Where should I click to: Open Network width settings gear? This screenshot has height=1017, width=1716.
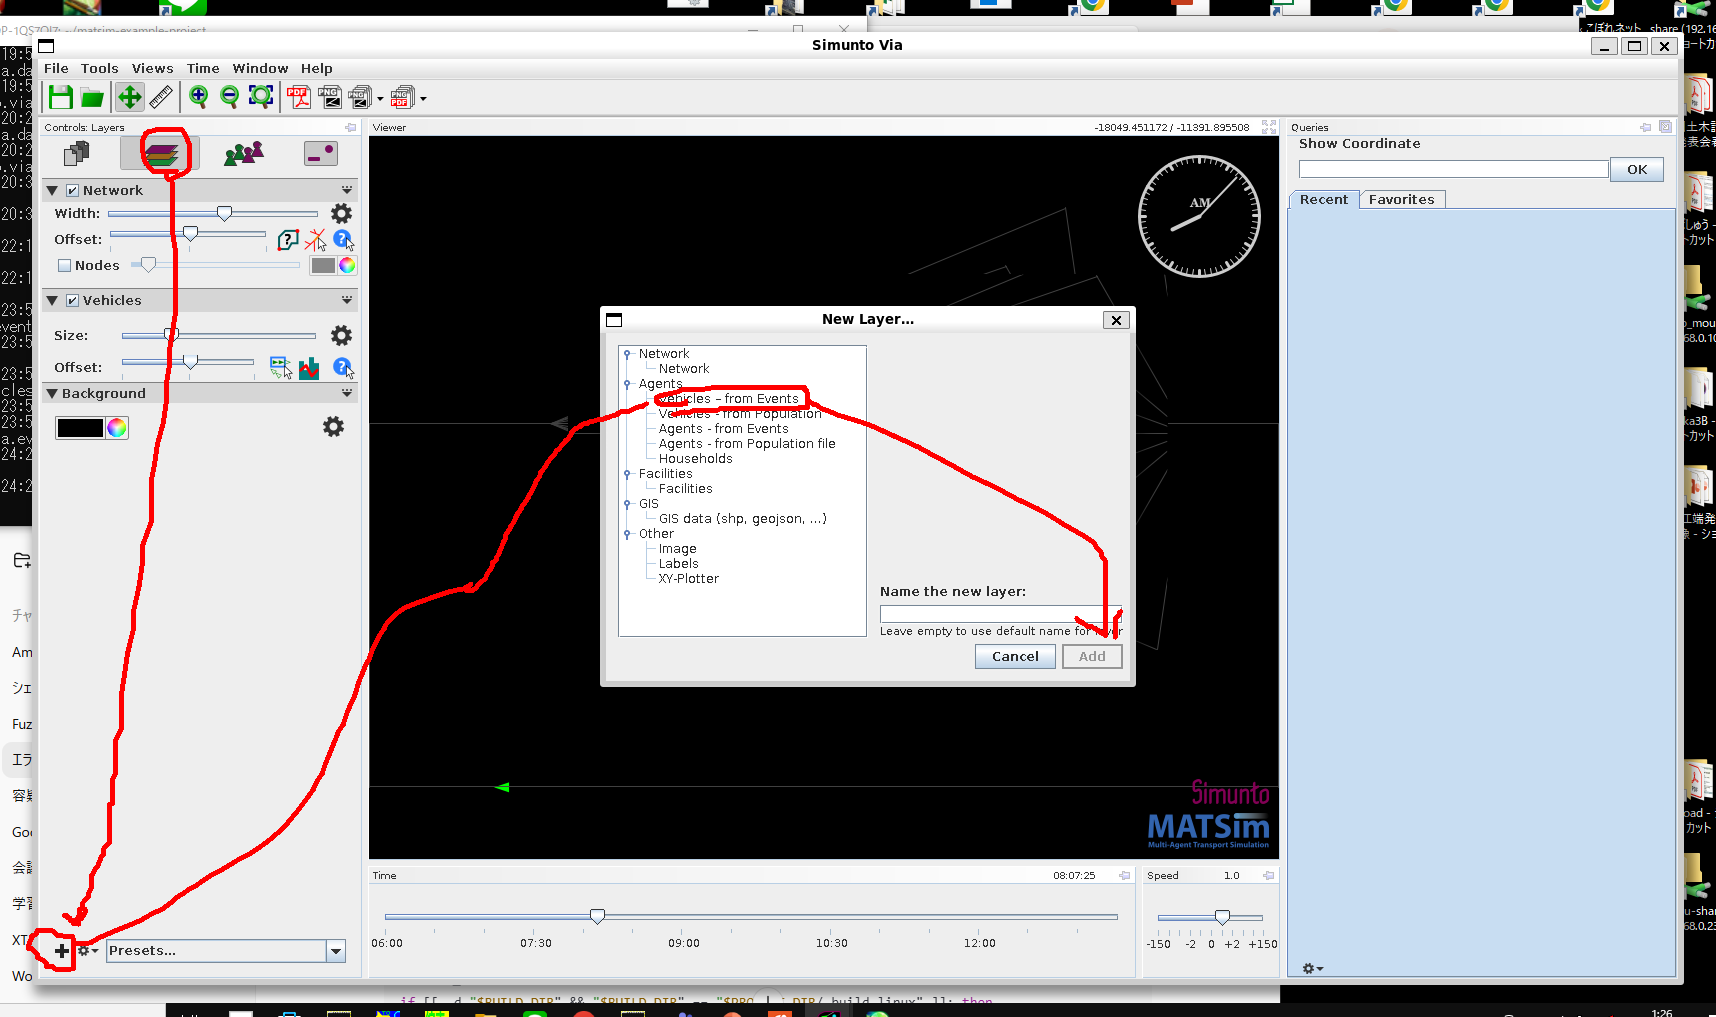341,213
